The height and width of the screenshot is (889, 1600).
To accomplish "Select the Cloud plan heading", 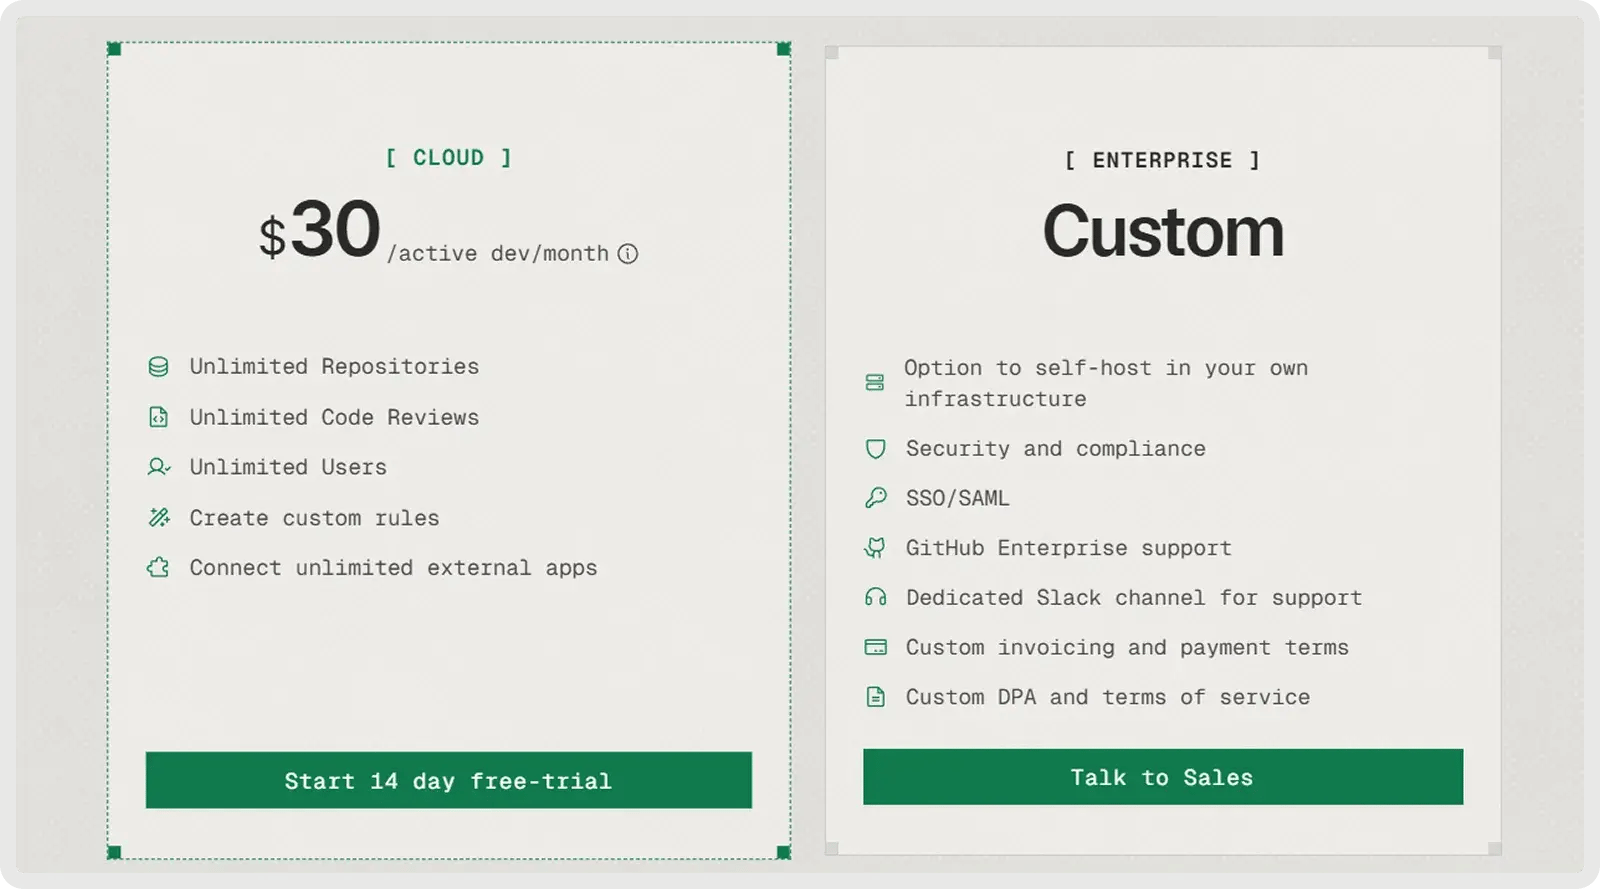I will (448, 158).
